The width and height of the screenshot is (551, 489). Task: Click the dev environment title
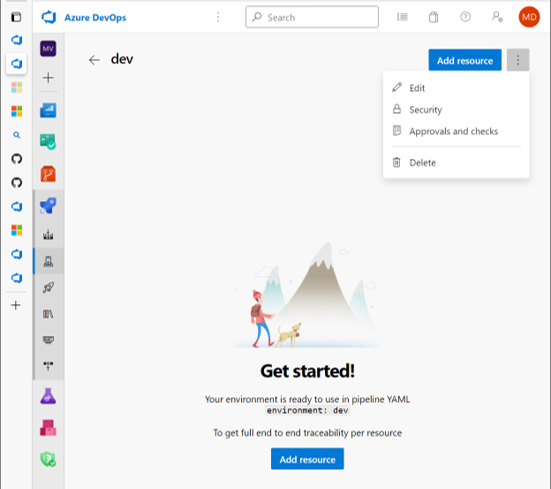(x=122, y=59)
